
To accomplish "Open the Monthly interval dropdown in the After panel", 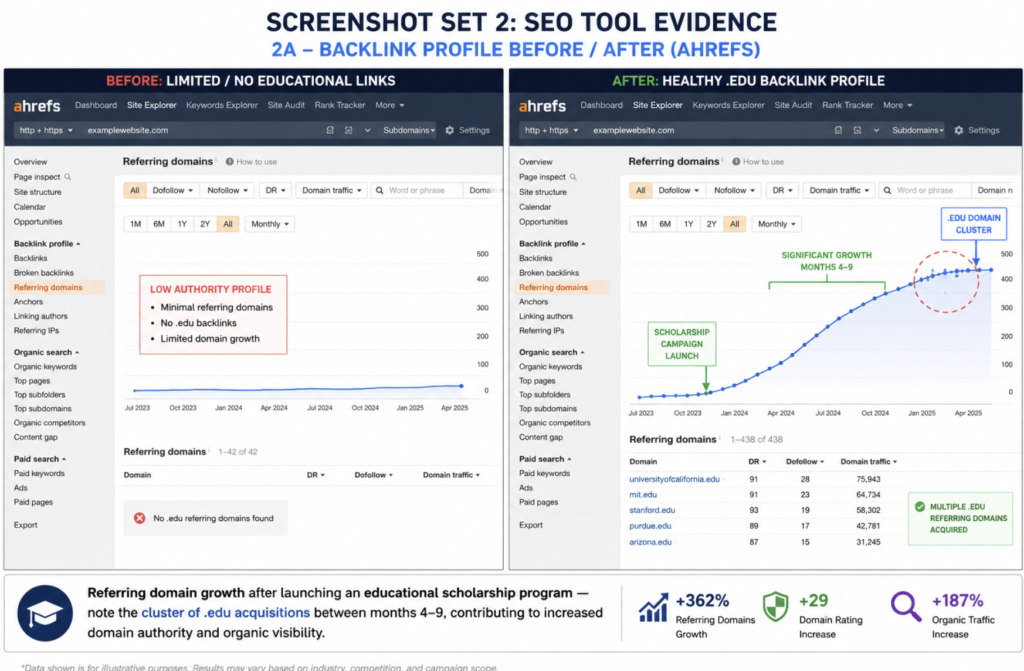I will coord(776,224).
